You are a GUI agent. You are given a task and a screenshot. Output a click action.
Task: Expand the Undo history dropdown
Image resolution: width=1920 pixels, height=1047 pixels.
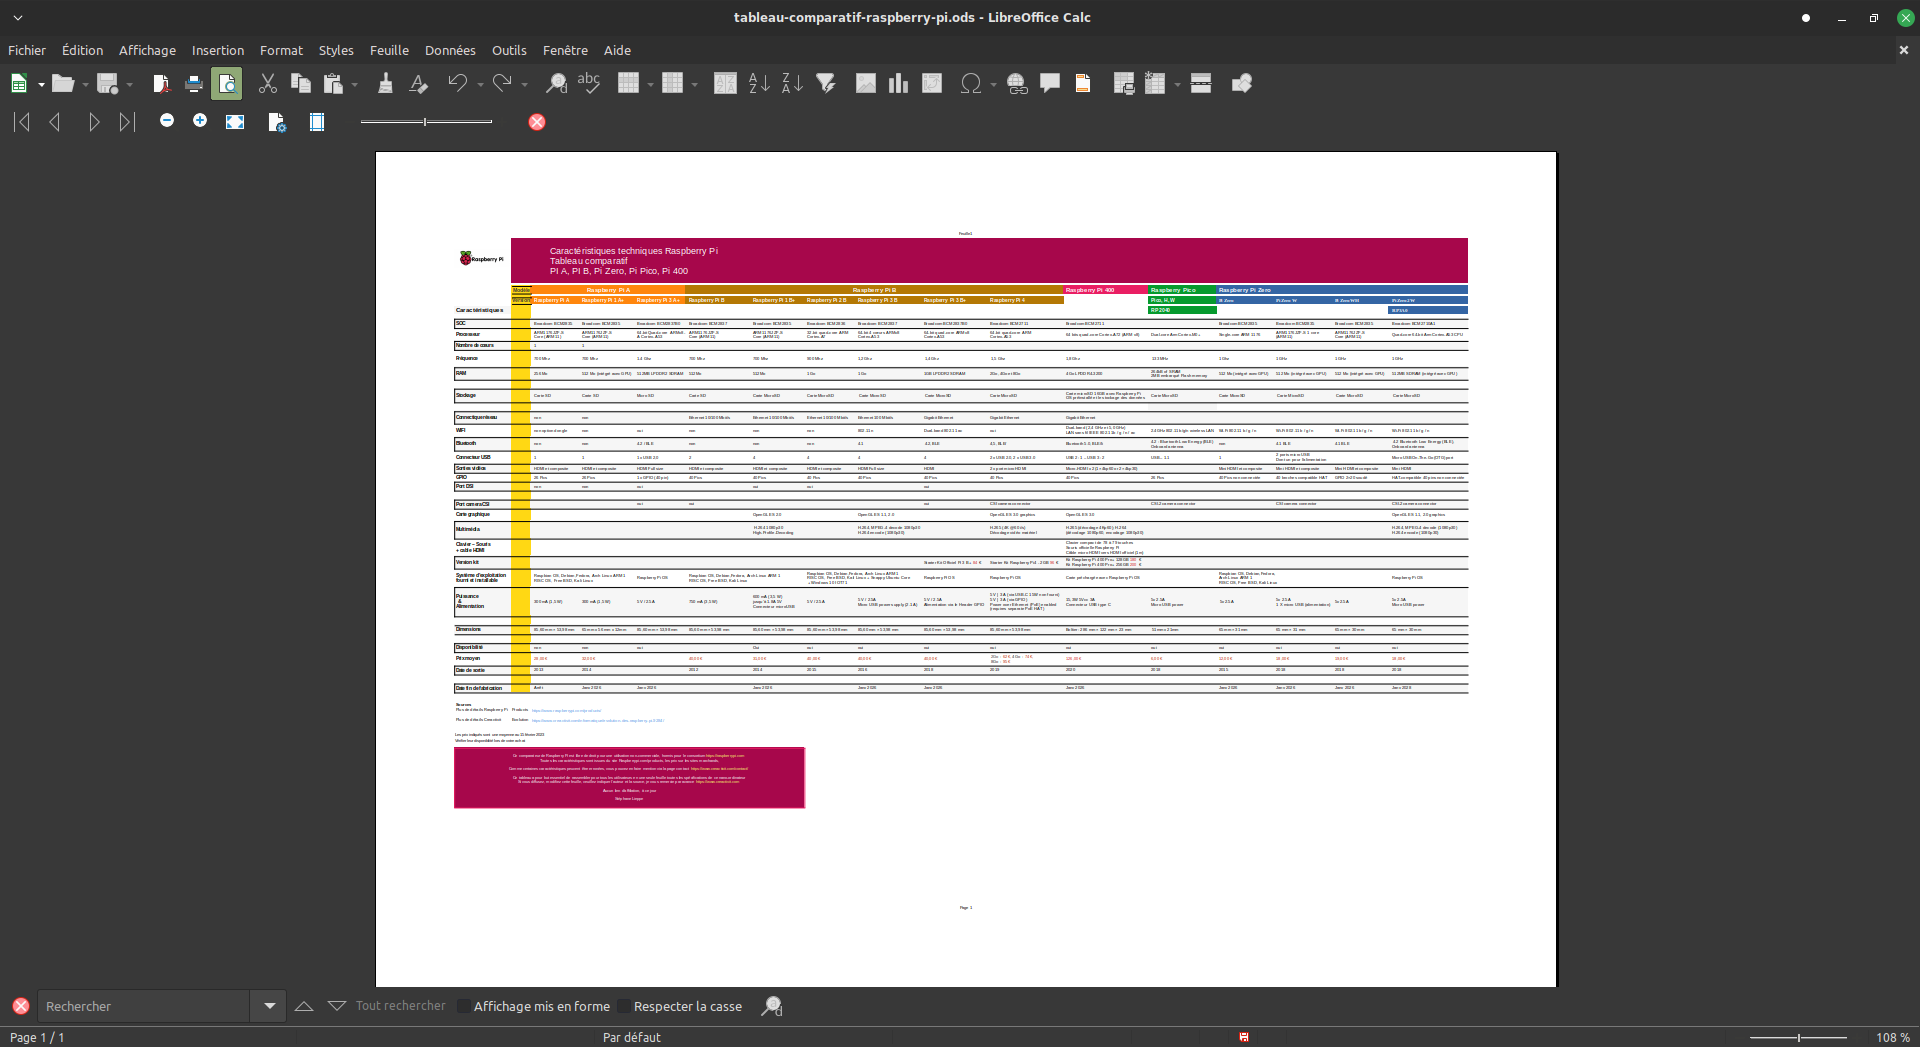coord(481,84)
